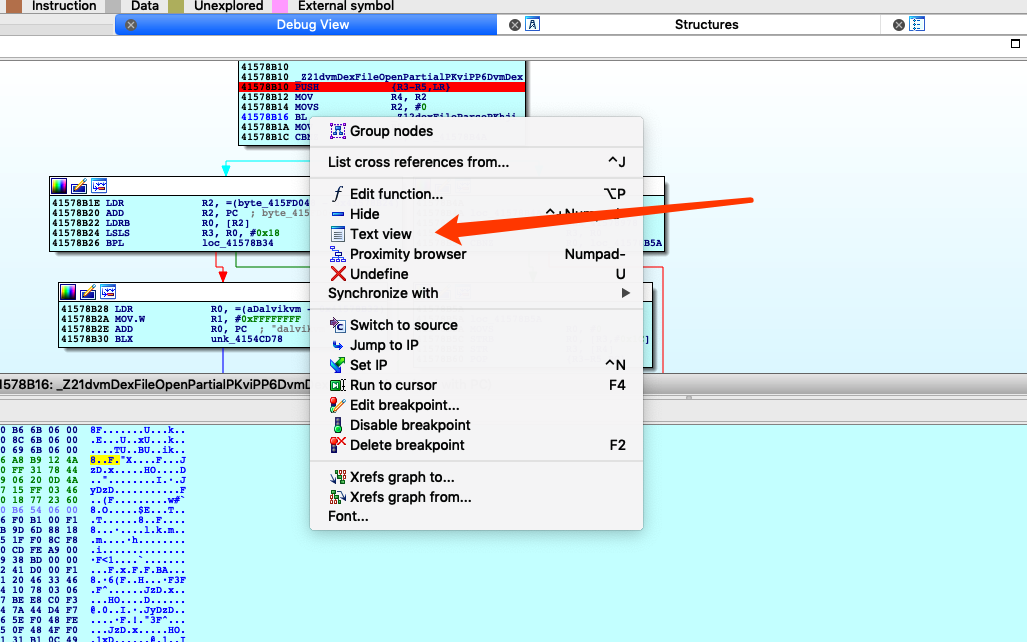Edit node text on LDR R2 block

[79, 186]
